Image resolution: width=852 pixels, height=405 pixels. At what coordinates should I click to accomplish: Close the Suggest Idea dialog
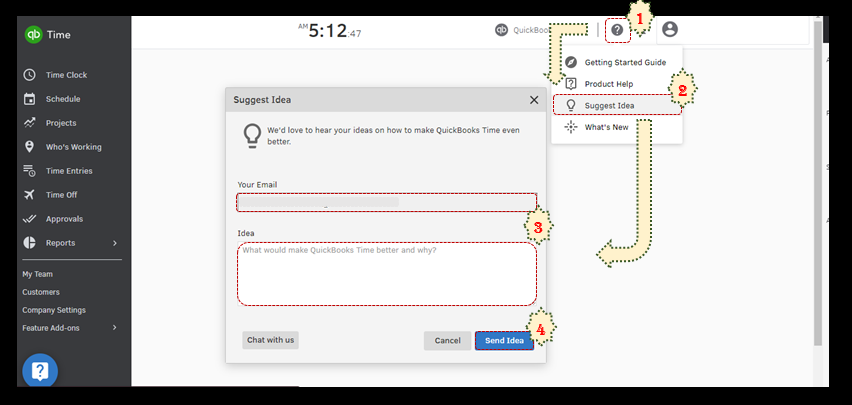point(534,100)
